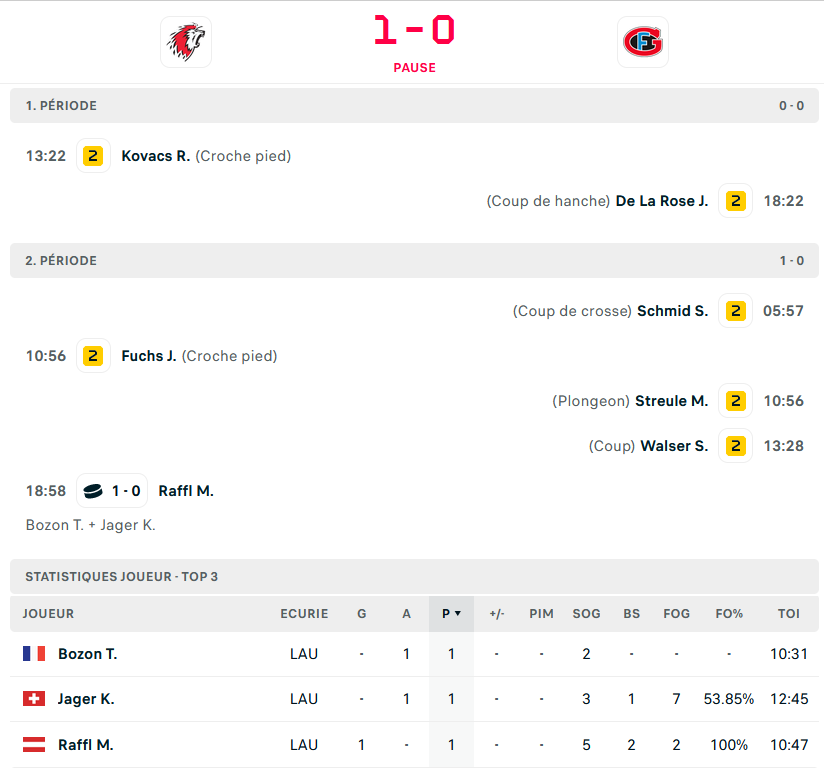
Task: Open Raffl M. goal scorer link
Action: 186,491
